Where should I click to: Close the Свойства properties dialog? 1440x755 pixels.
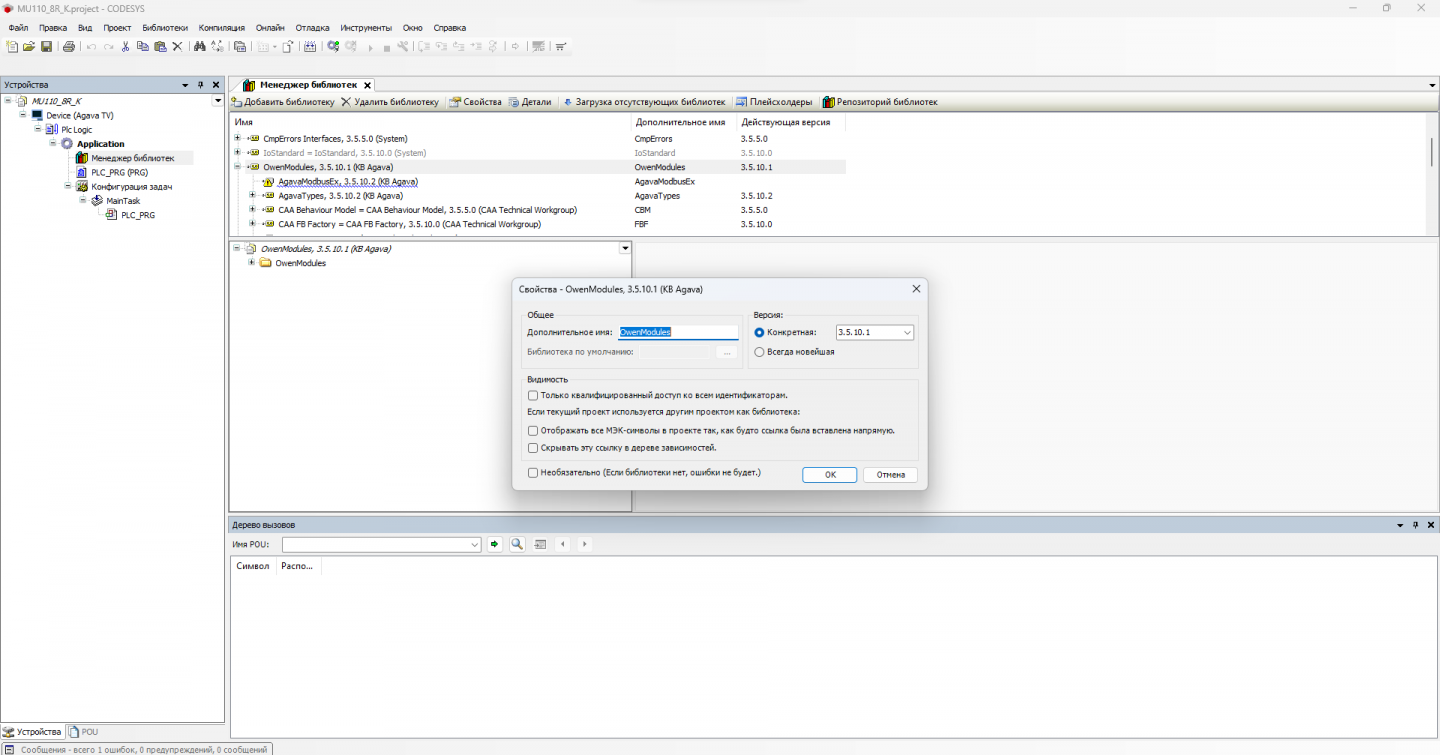916,289
